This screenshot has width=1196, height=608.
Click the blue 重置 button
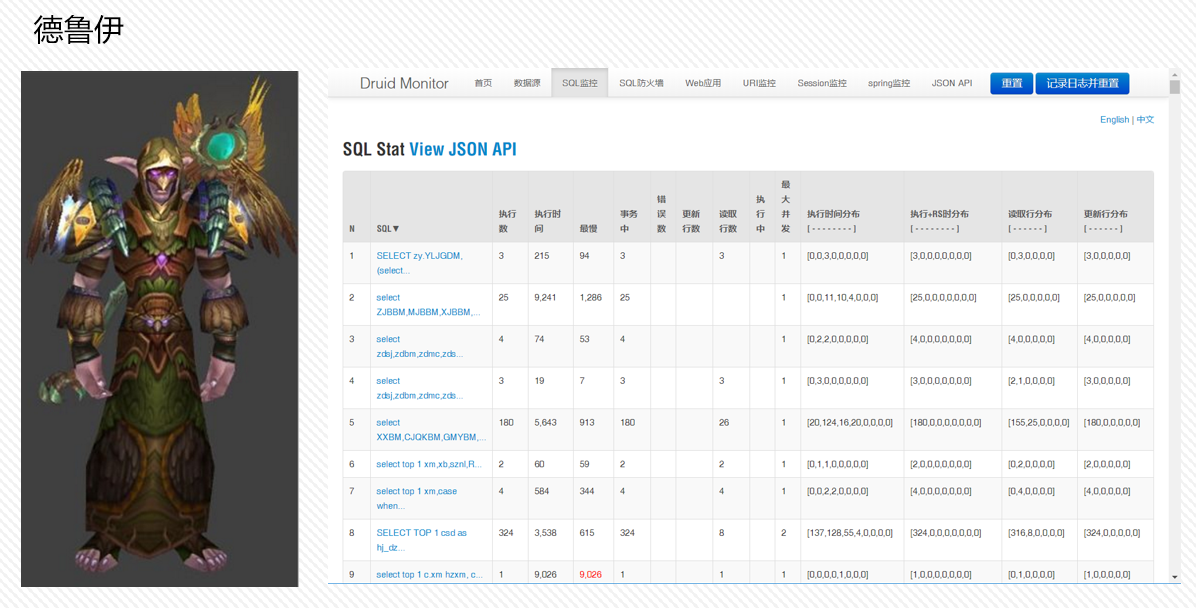click(1011, 83)
